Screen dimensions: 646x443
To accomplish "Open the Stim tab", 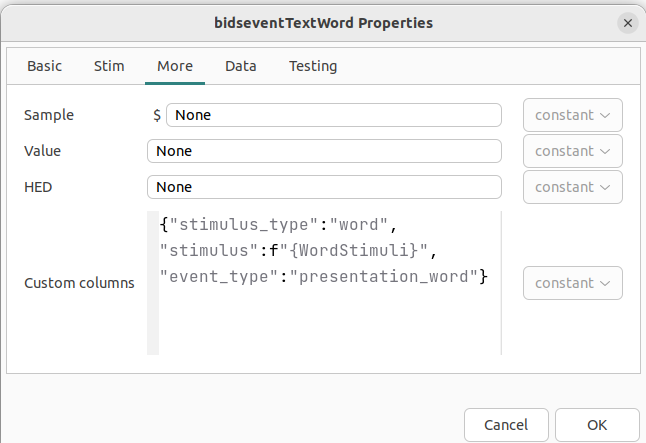I will click(109, 66).
